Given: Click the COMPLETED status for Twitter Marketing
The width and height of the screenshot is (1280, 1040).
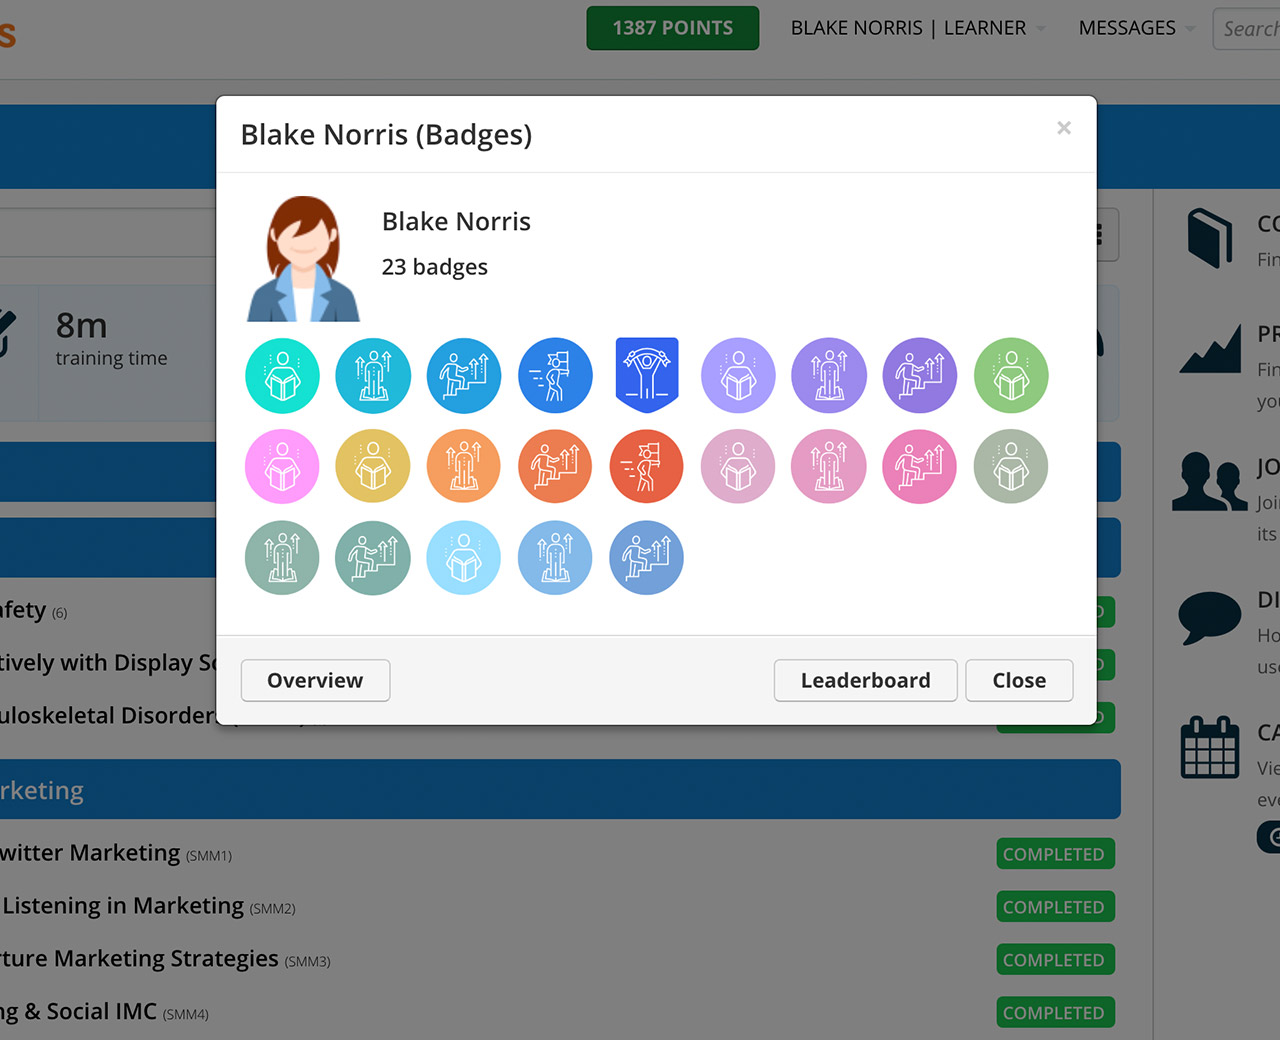Looking at the screenshot, I should [x=1055, y=853].
